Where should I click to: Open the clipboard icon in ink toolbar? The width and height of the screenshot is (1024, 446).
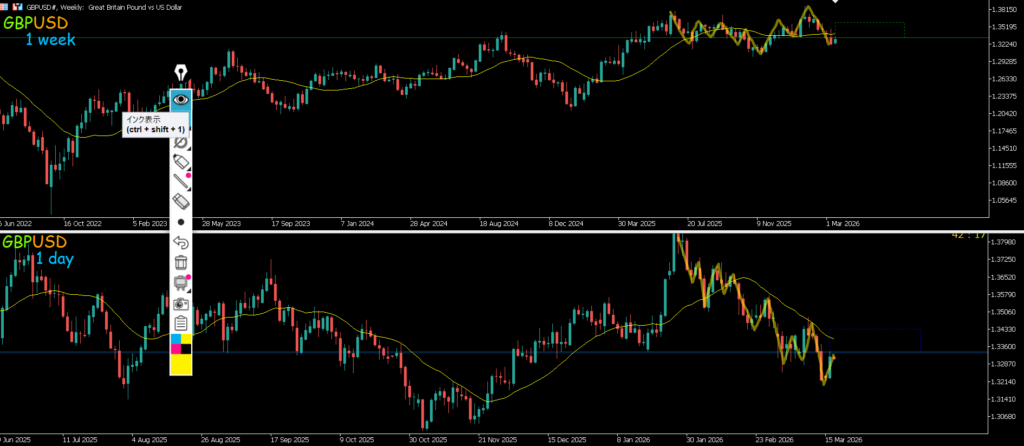(181, 323)
